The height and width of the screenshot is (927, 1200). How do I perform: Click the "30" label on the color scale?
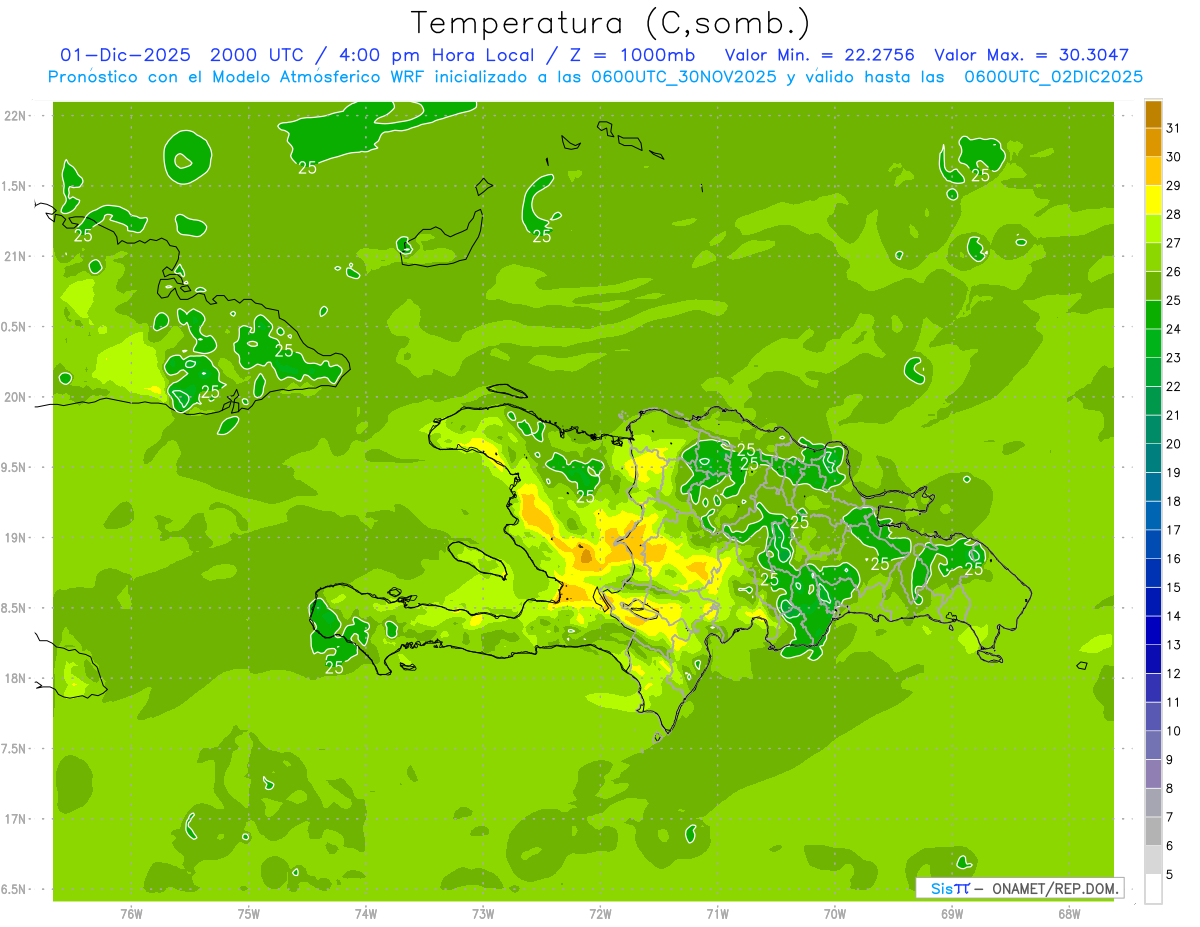coord(1174,157)
